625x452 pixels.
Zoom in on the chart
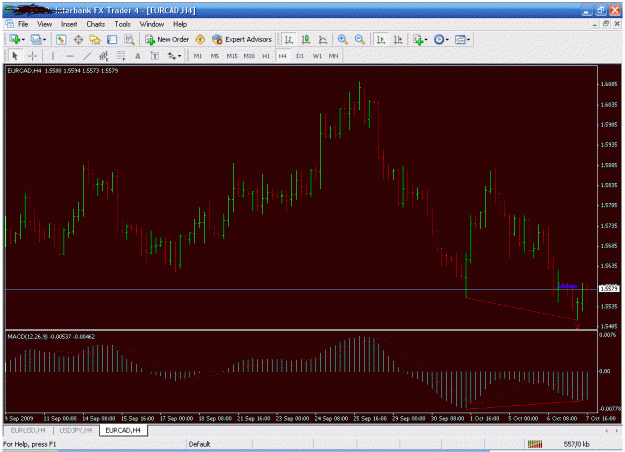pos(342,39)
